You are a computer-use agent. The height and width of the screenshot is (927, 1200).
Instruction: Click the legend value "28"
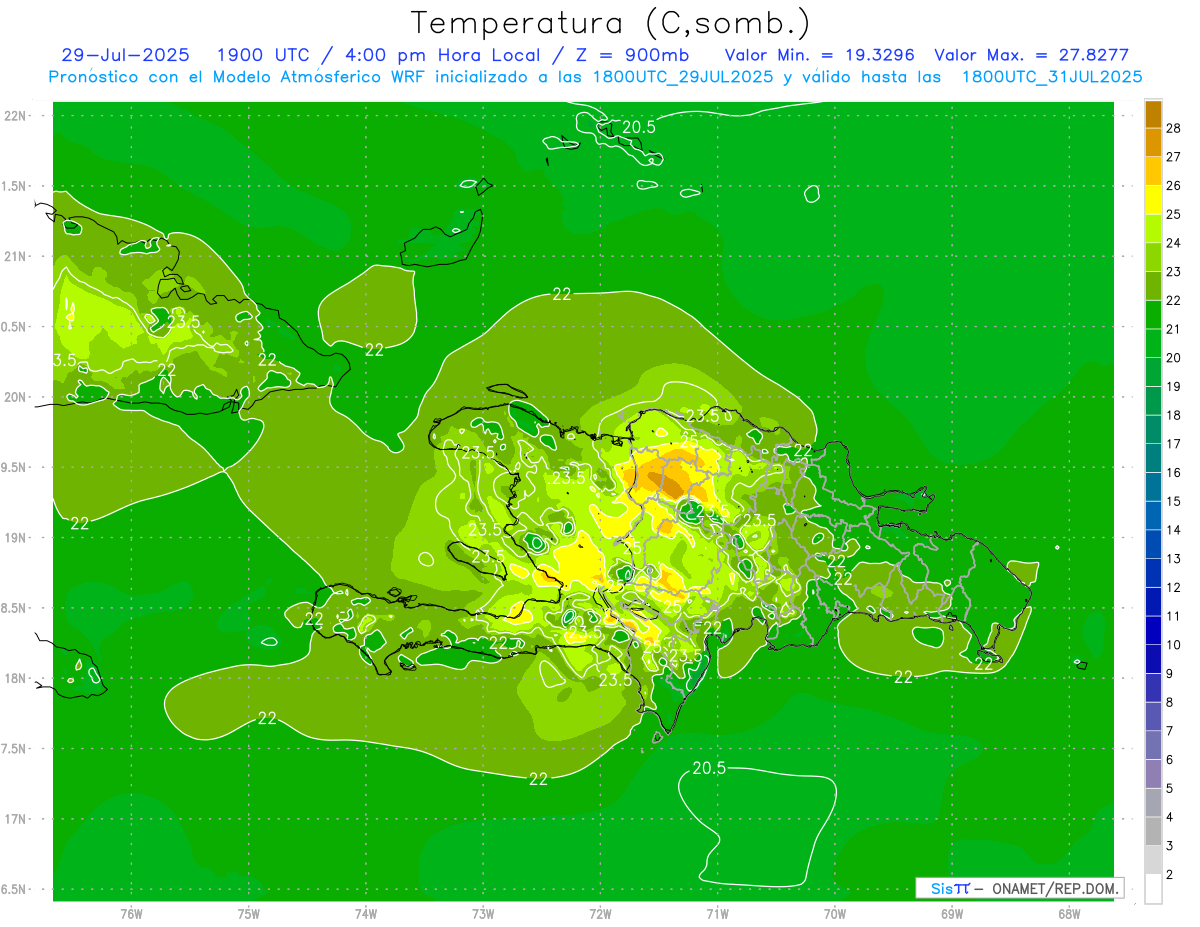[1175, 129]
